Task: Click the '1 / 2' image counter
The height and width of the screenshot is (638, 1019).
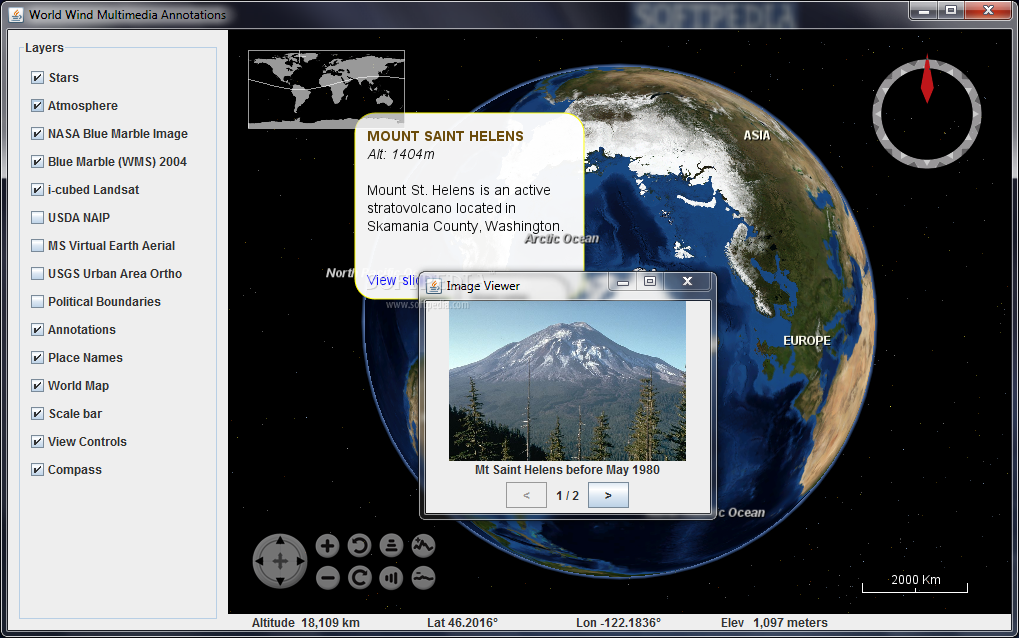Action: coord(567,496)
